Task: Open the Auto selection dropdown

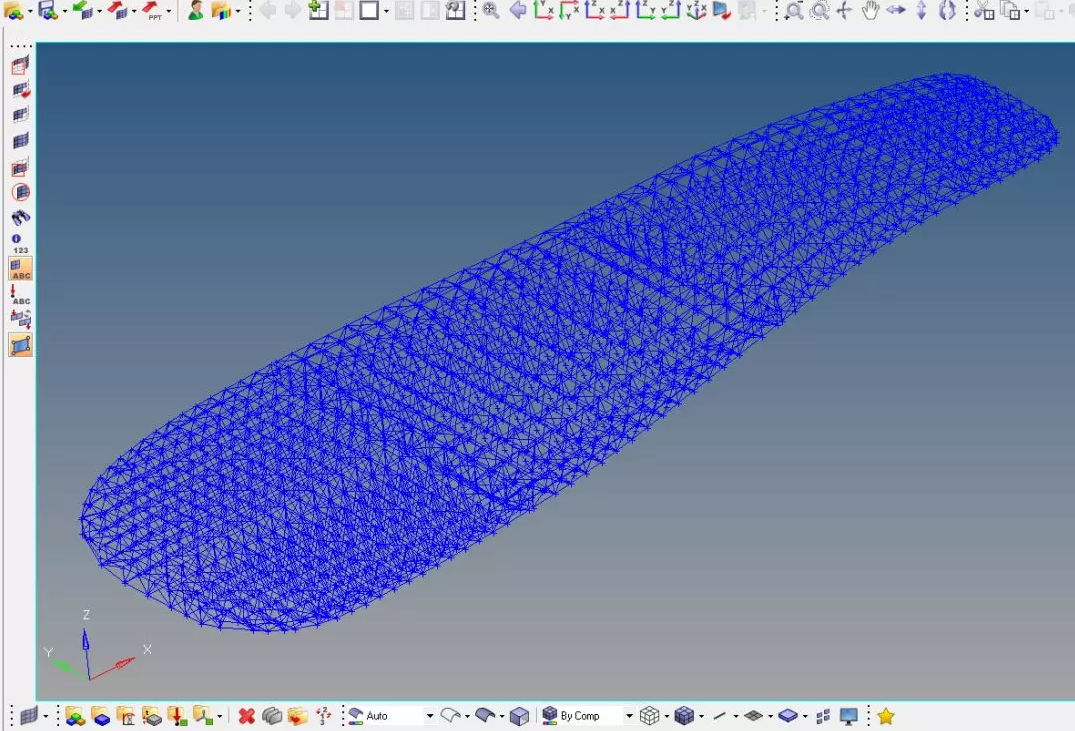Action: click(x=430, y=716)
